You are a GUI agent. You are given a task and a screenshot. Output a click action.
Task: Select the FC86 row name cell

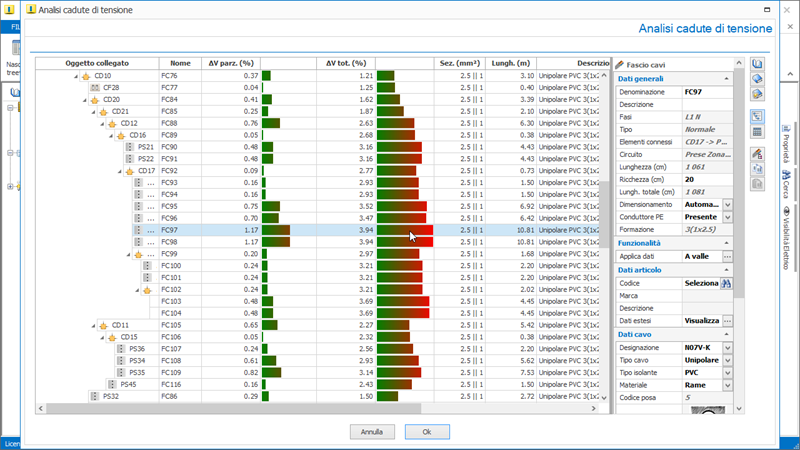click(x=180, y=396)
